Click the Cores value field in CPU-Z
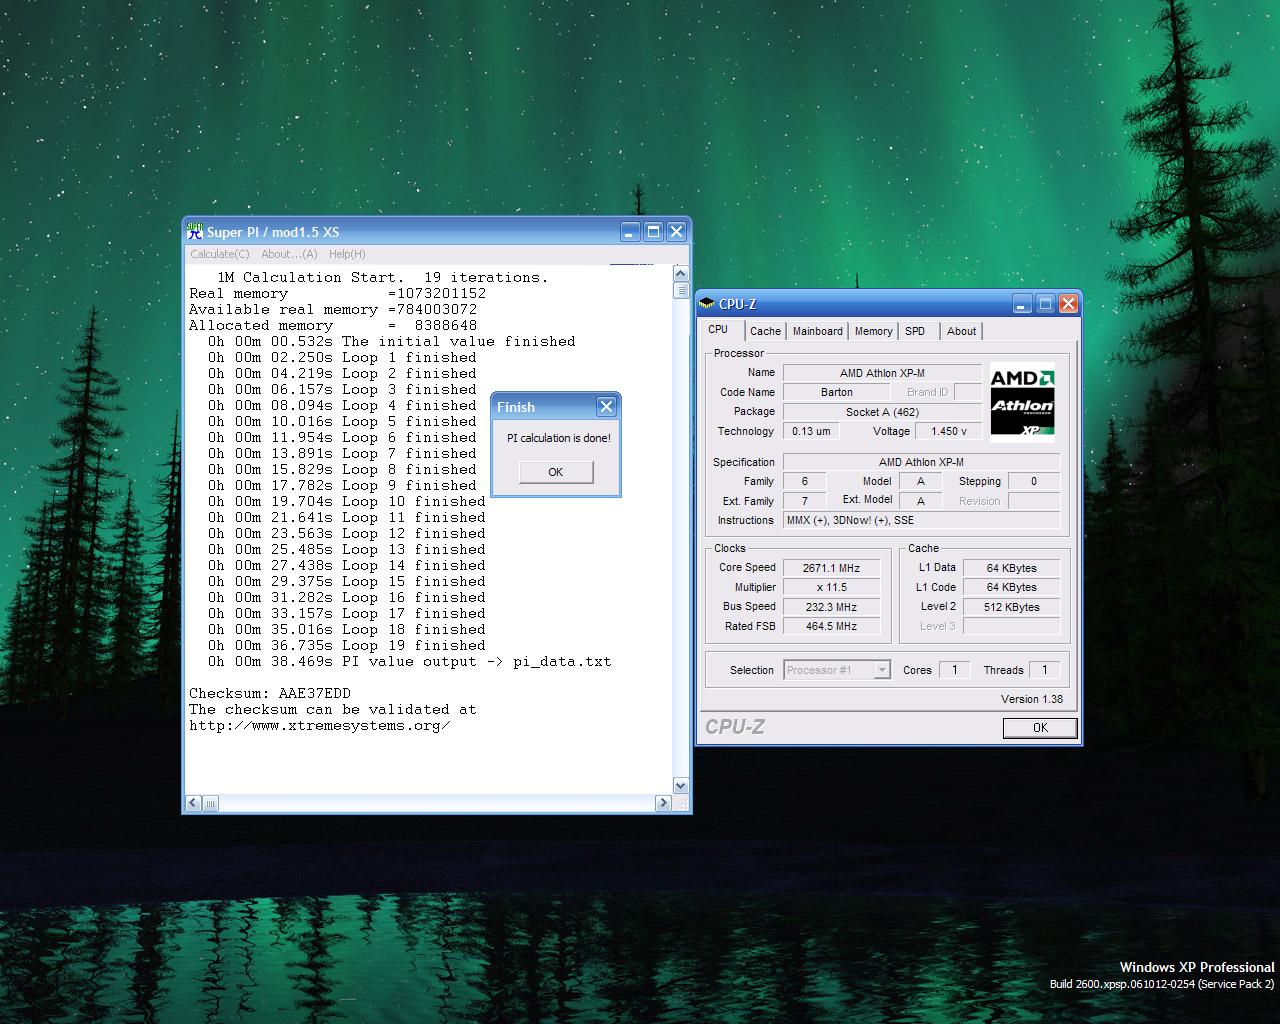Image resolution: width=1280 pixels, height=1024 pixels. 954,670
